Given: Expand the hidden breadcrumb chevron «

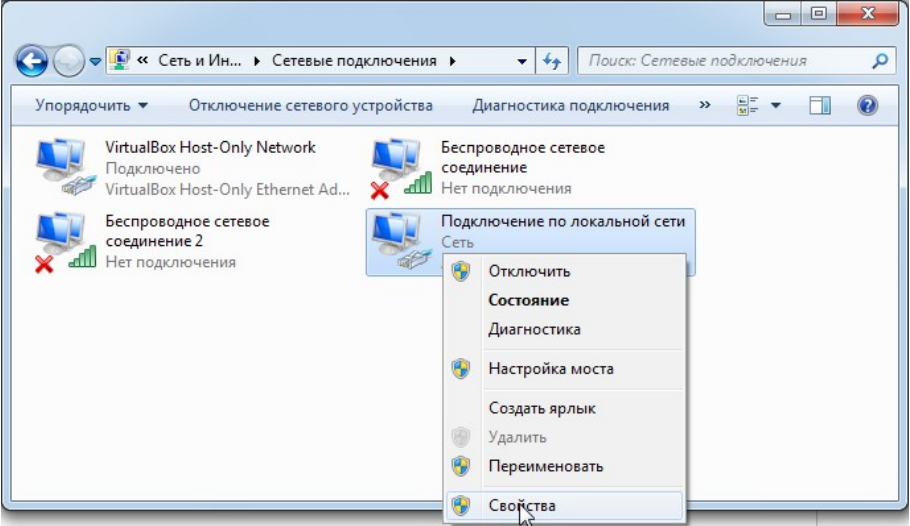Looking at the screenshot, I should tap(143, 60).
